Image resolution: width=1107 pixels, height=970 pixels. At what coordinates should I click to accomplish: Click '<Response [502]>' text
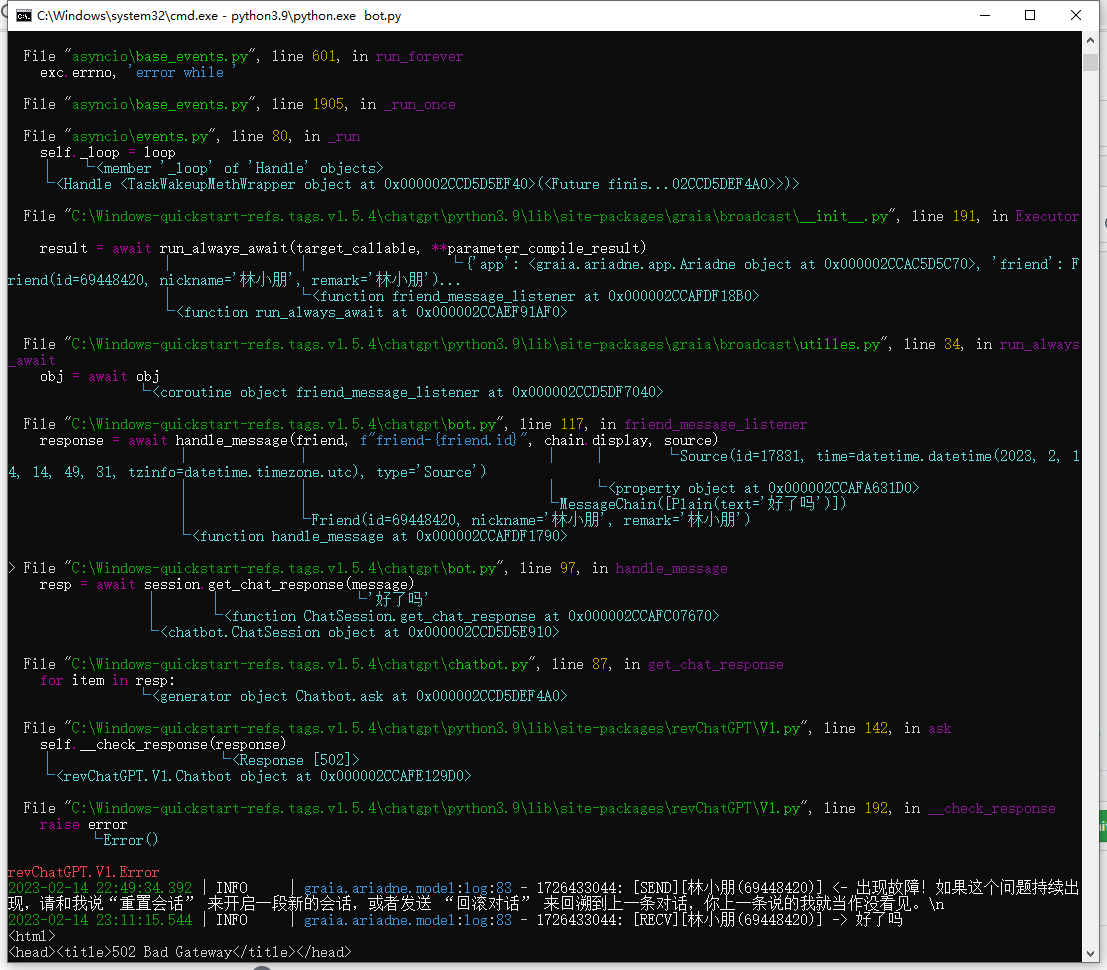(x=295, y=760)
